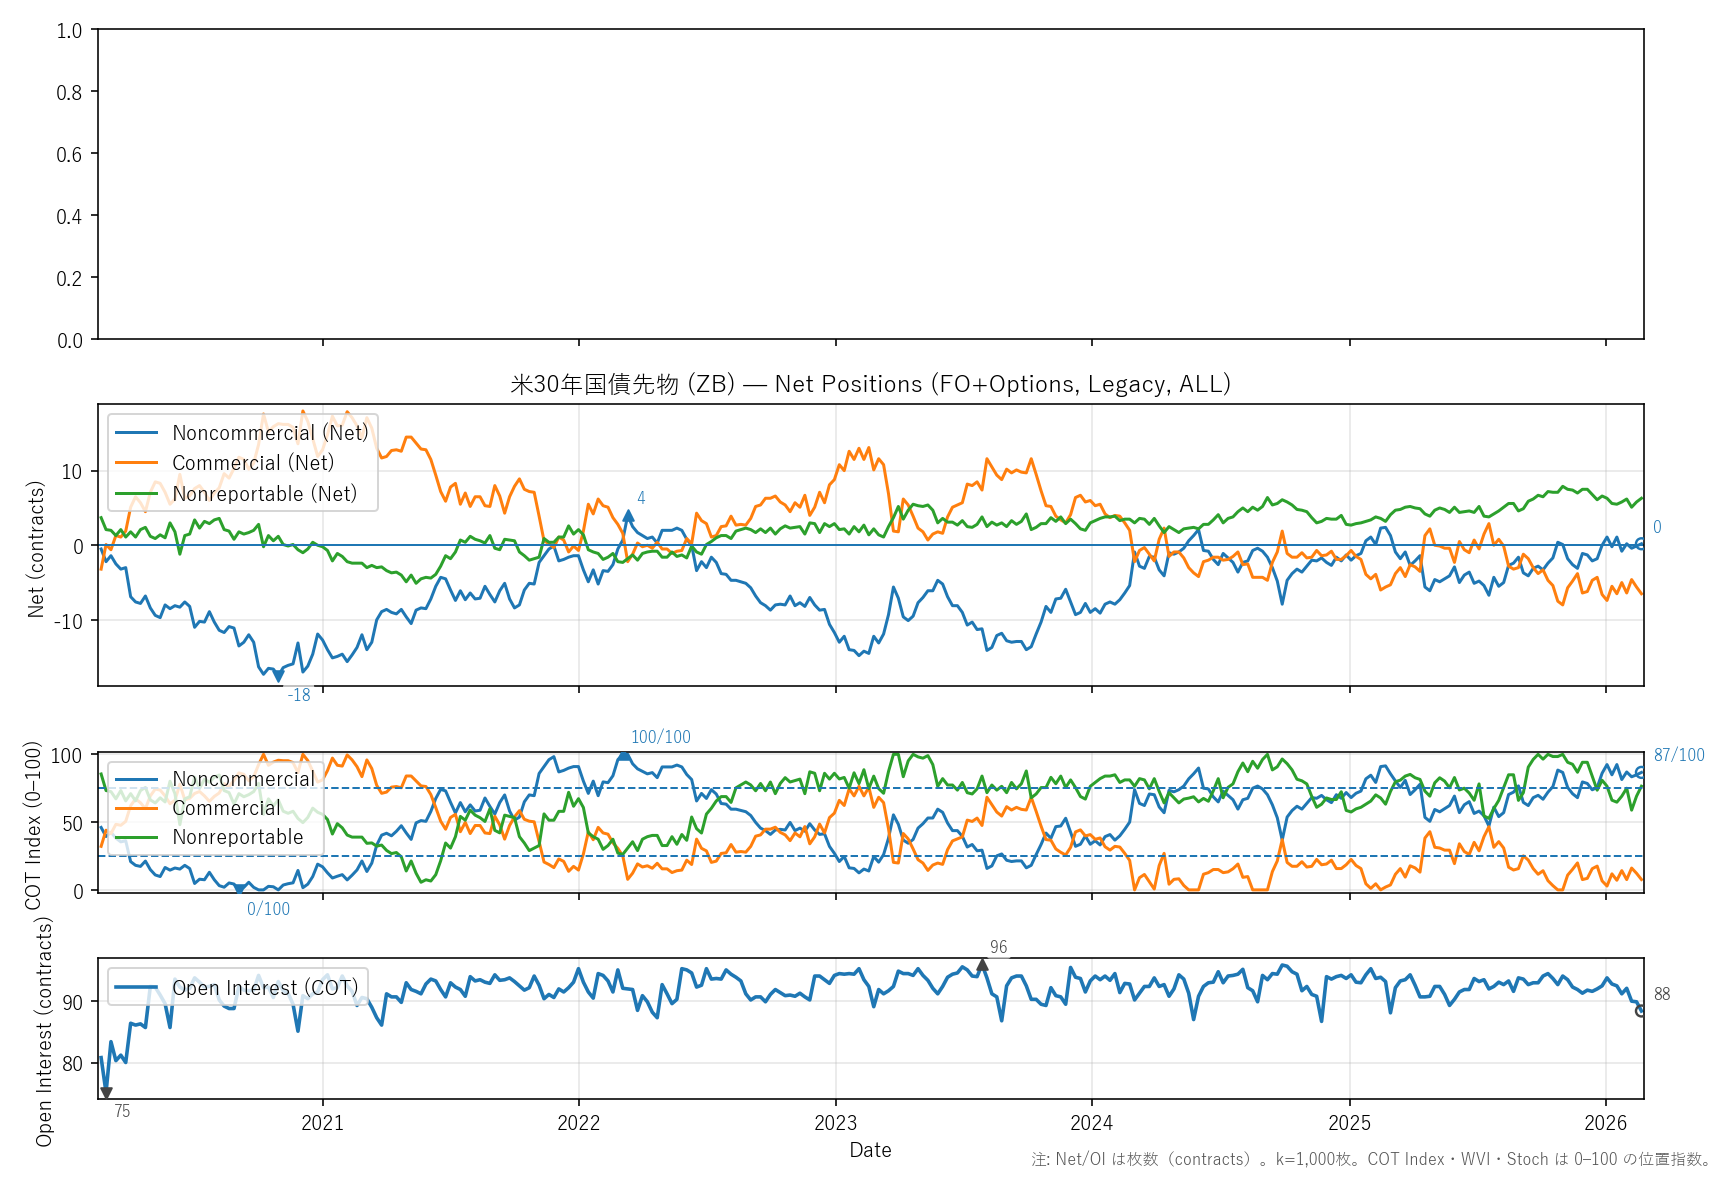
Task: Select Noncommercial entry in COT Index legend
Action: click(243, 779)
